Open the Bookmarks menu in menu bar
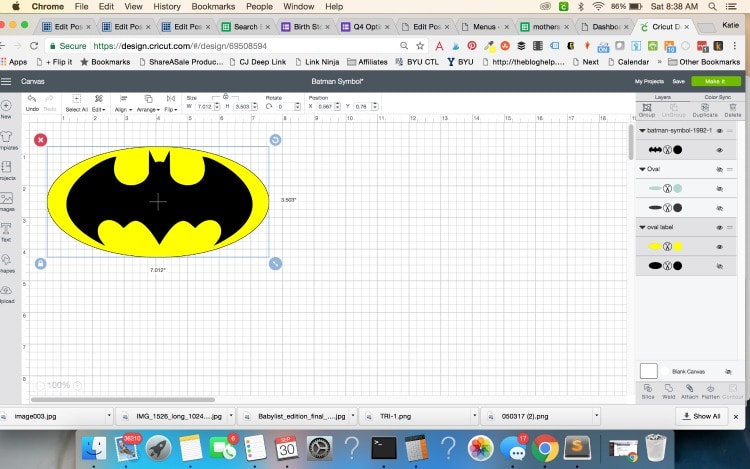This screenshot has height=469, width=750. (x=212, y=6)
